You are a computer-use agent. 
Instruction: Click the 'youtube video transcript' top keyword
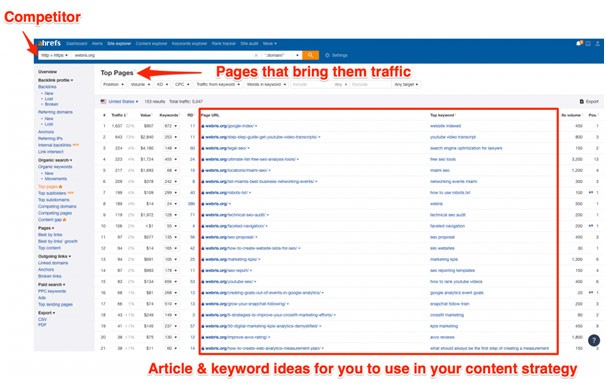point(453,137)
